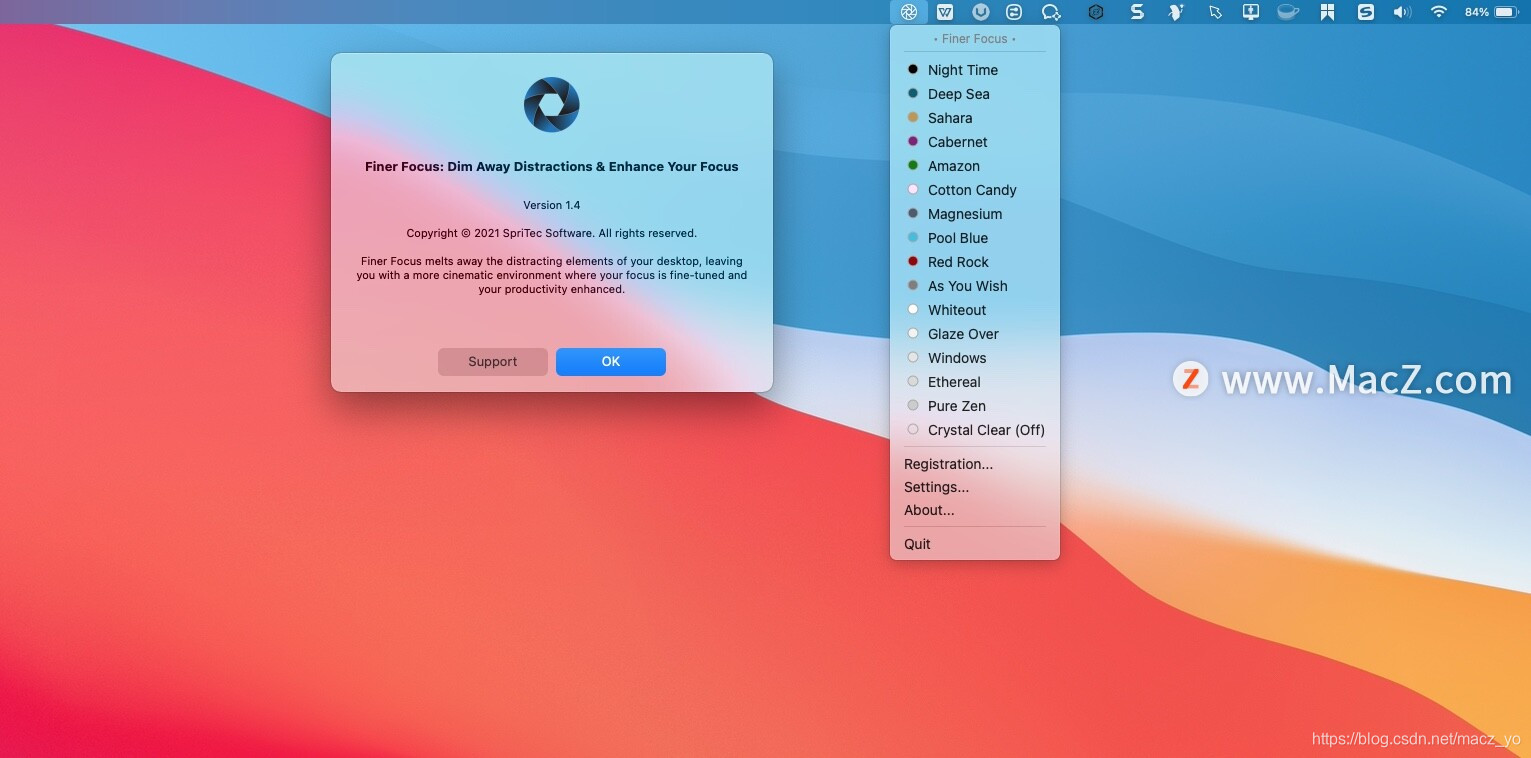Click the Finer Focus dialog title heading
This screenshot has height=758, width=1531.
tap(552, 167)
